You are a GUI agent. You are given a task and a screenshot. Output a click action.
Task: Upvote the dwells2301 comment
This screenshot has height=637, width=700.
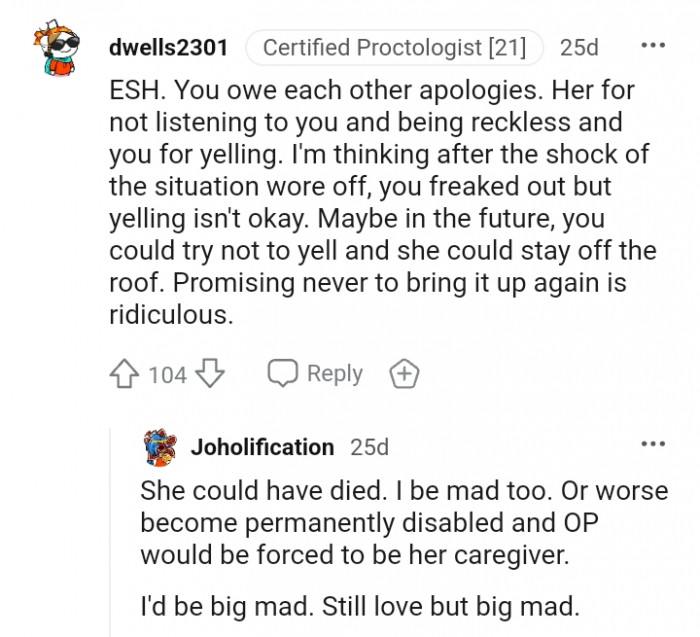click(x=124, y=374)
